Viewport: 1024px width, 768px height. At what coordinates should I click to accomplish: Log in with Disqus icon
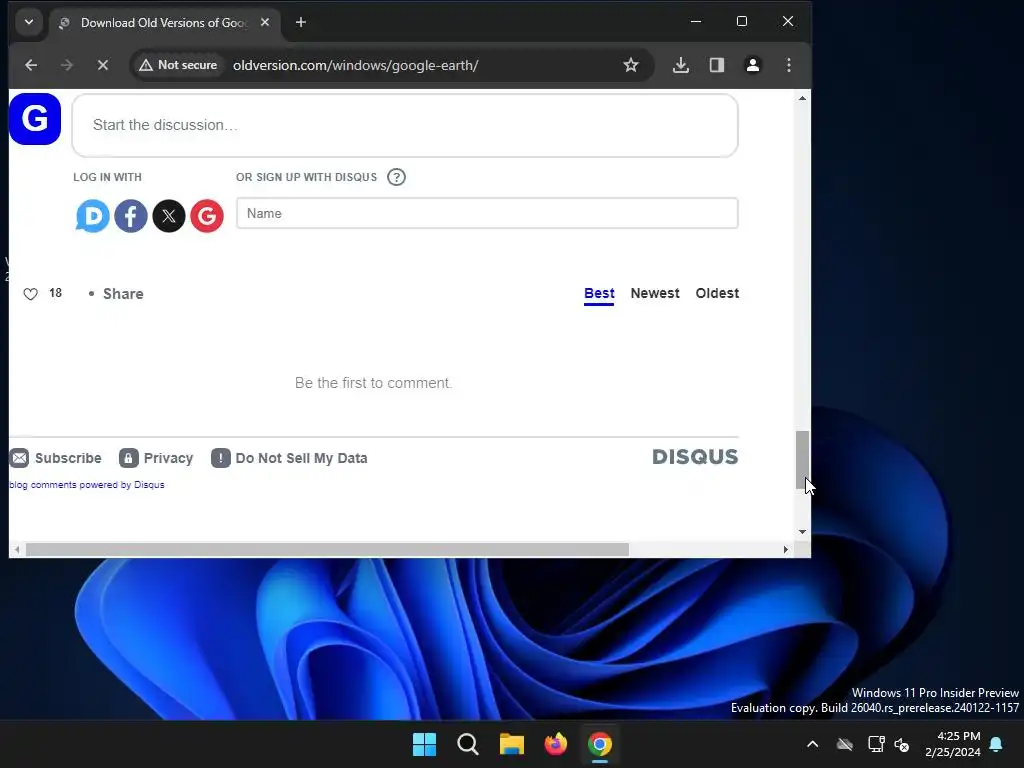93,216
